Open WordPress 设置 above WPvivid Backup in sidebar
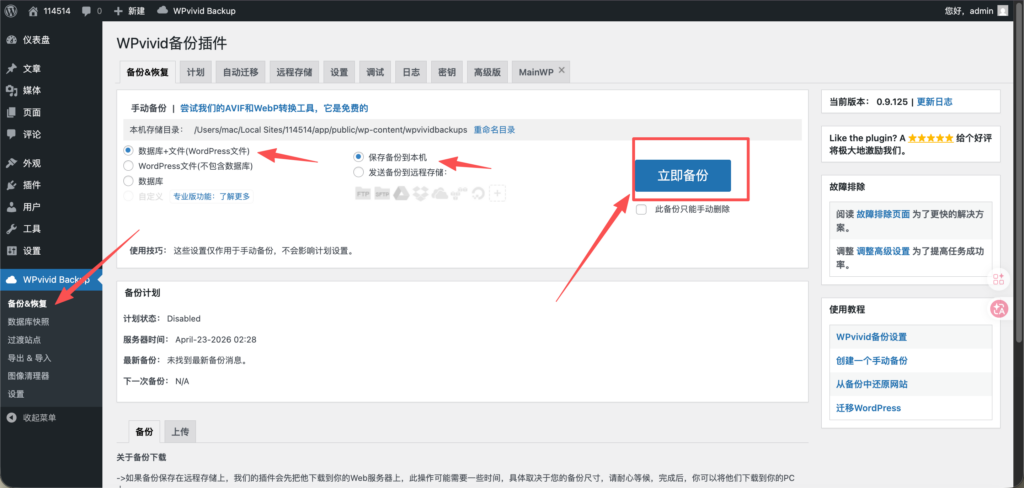Image resolution: width=1024 pixels, height=488 pixels. point(51,251)
